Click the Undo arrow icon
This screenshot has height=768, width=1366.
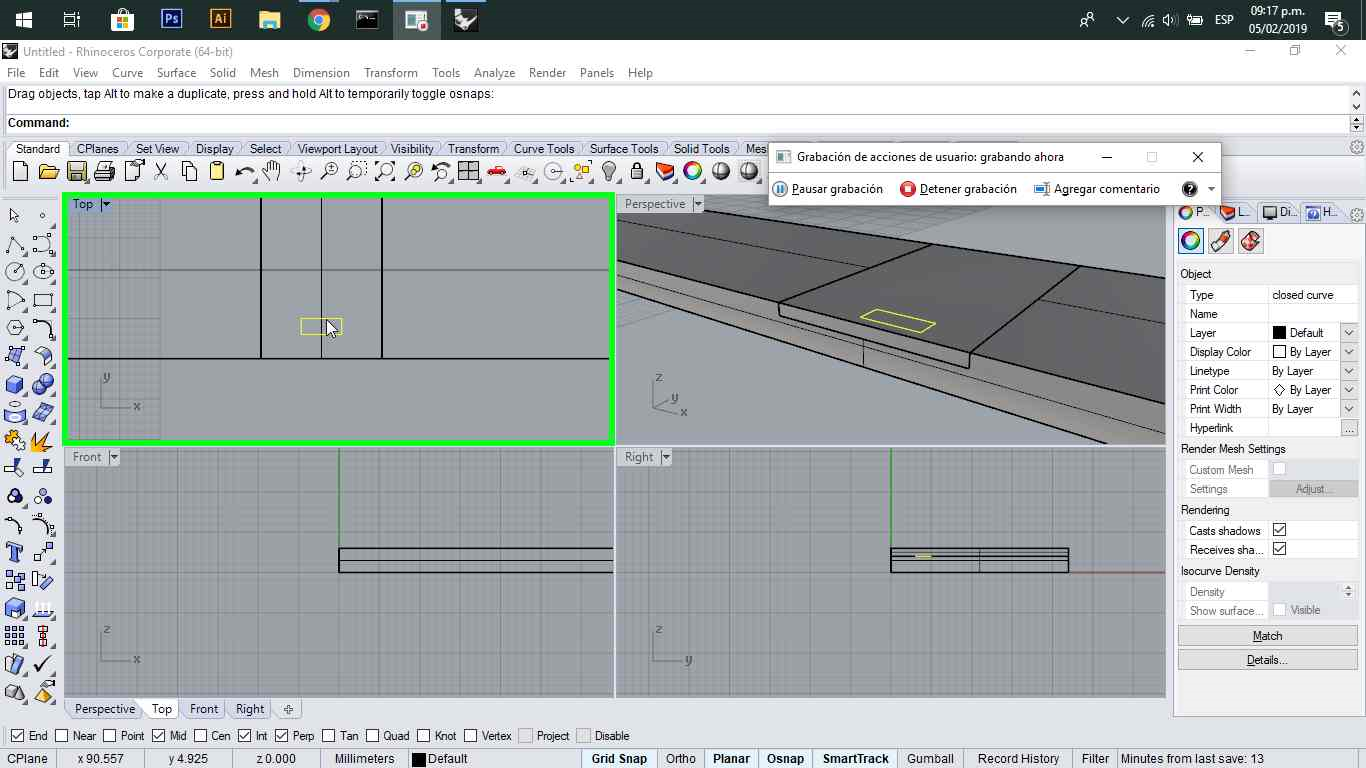tap(243, 172)
